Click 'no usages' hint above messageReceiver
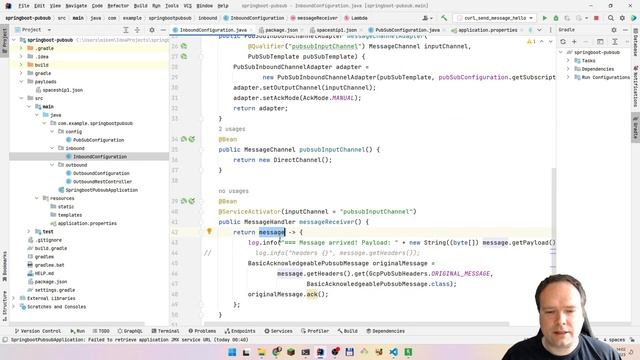The image size is (640, 360). click(233, 191)
